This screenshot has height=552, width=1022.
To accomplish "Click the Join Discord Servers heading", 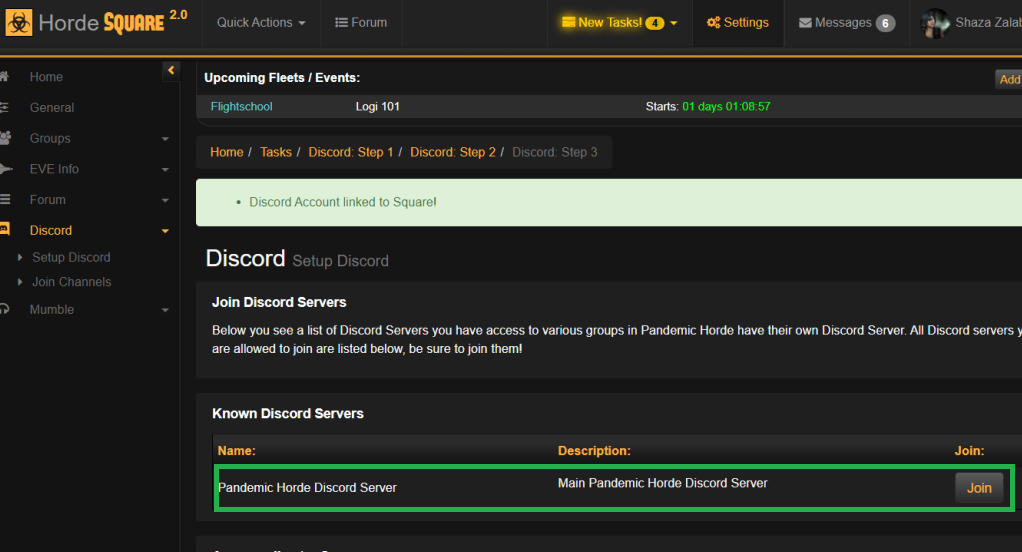I will tap(279, 302).
